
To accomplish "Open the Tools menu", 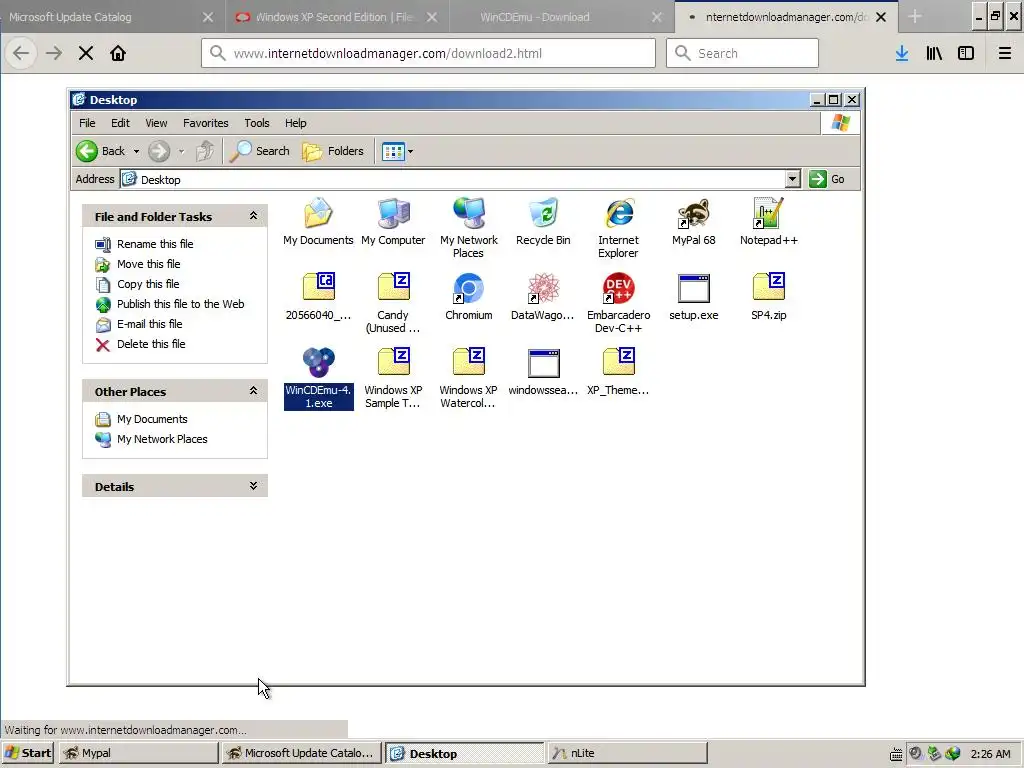I will (x=257, y=123).
